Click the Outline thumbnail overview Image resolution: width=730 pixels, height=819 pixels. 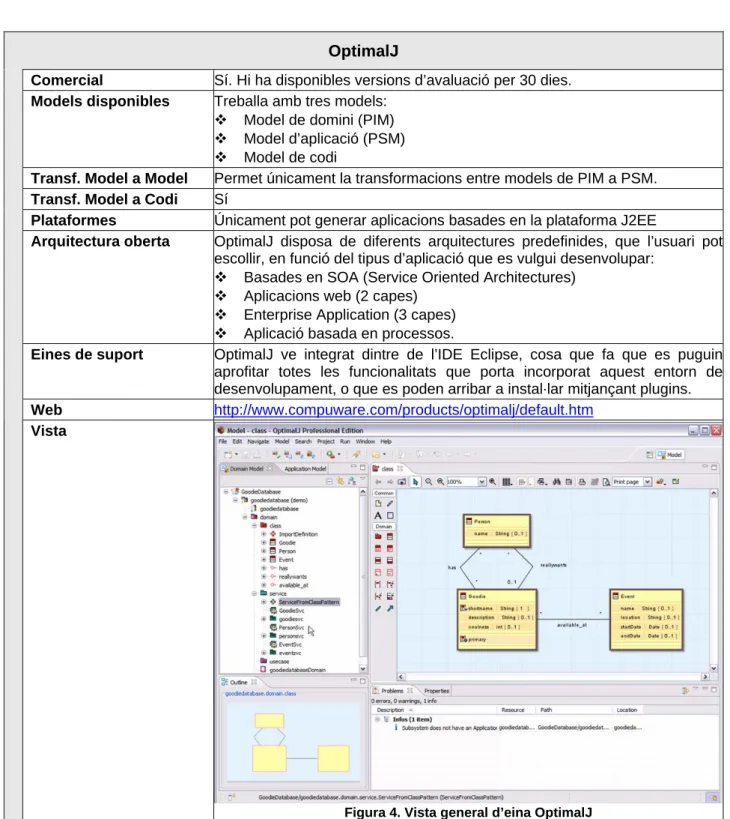tap(293, 742)
